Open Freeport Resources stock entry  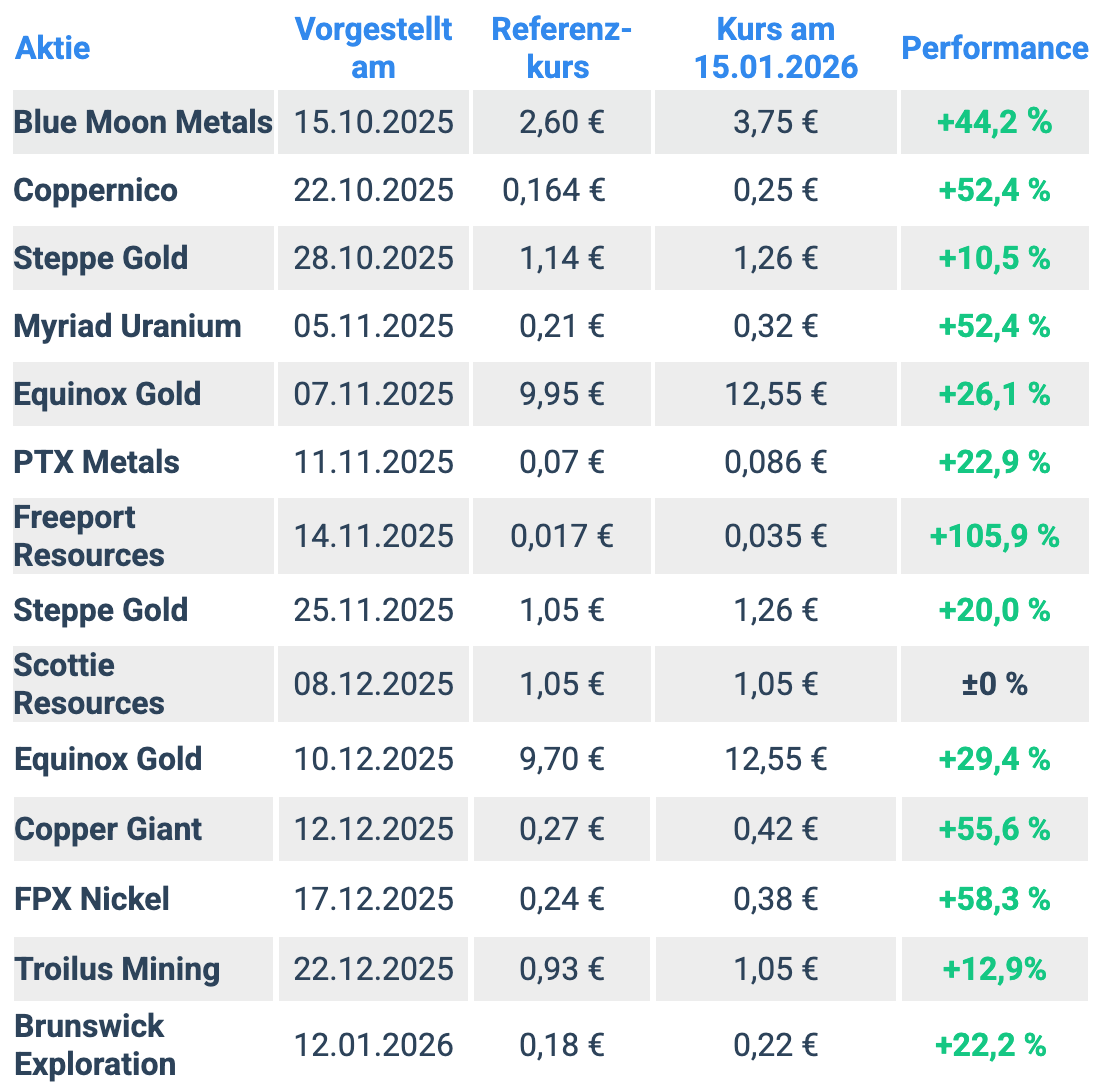point(89,536)
